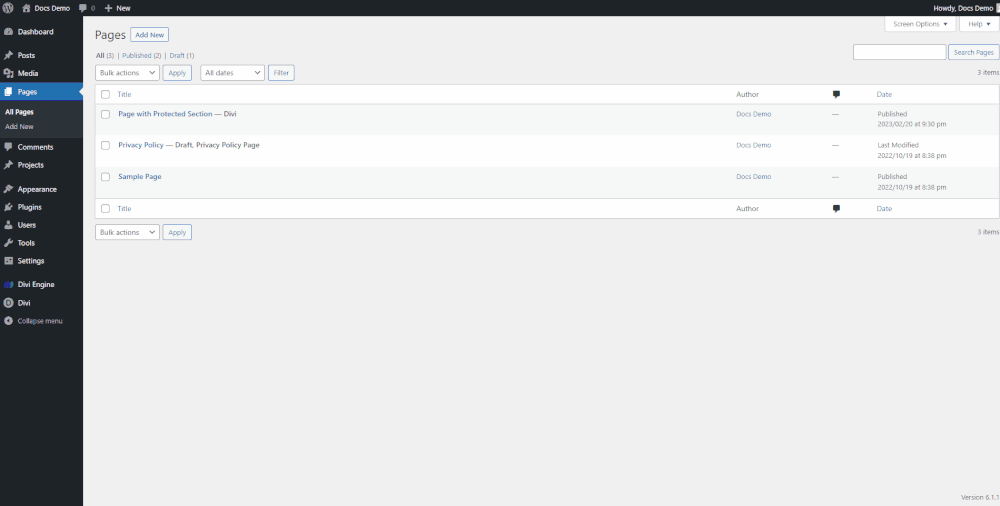Open the top Bulk actions dropdown
The image size is (1000, 506).
coord(127,73)
